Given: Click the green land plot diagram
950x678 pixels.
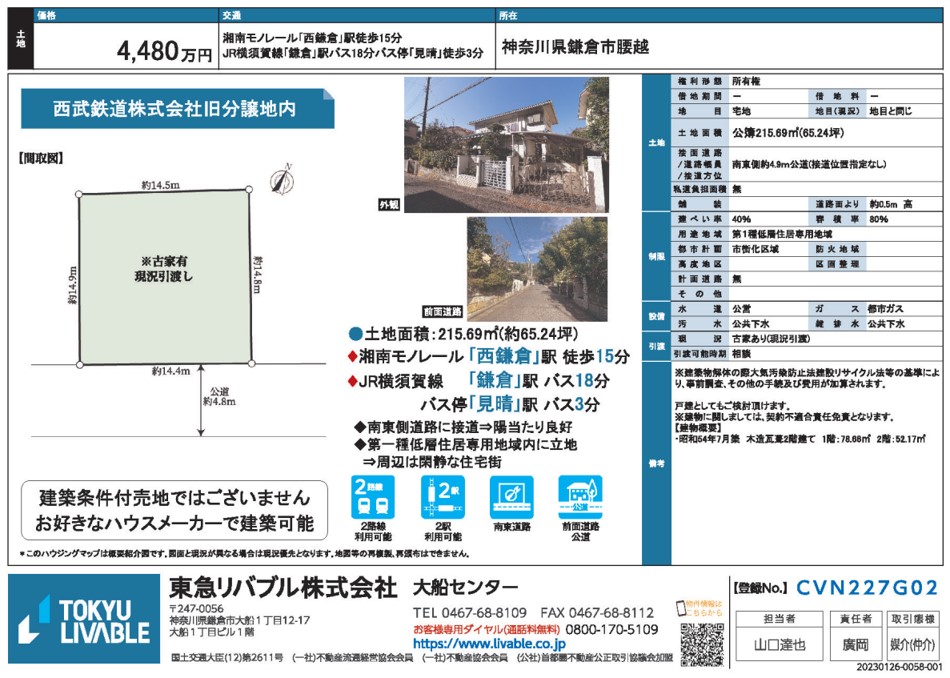Looking at the screenshot, I should (x=165, y=275).
